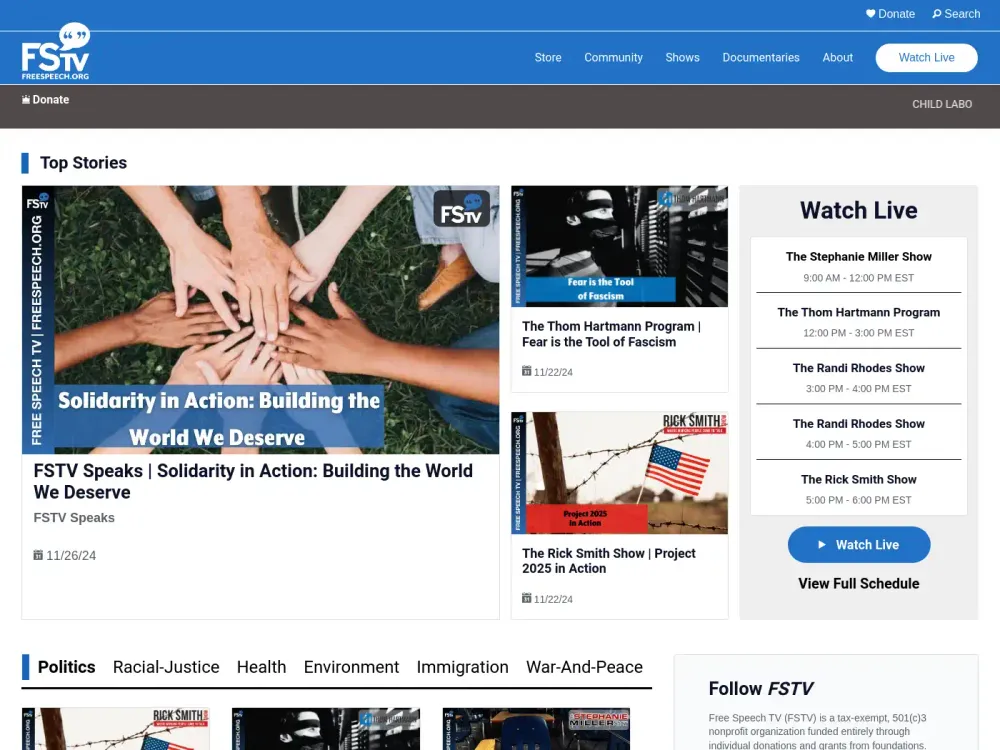
Task: Click the calendar icon beside 11/26/24
Action: pos(38,555)
